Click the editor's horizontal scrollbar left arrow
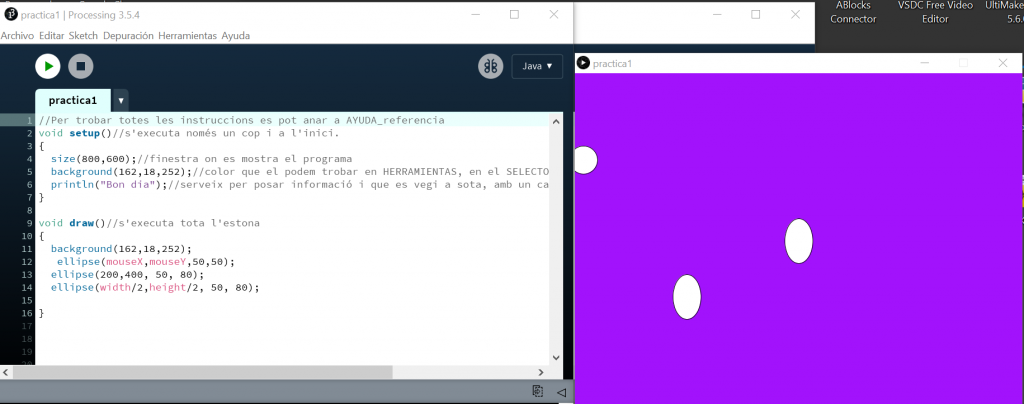The height and width of the screenshot is (404, 1024). click(6, 371)
